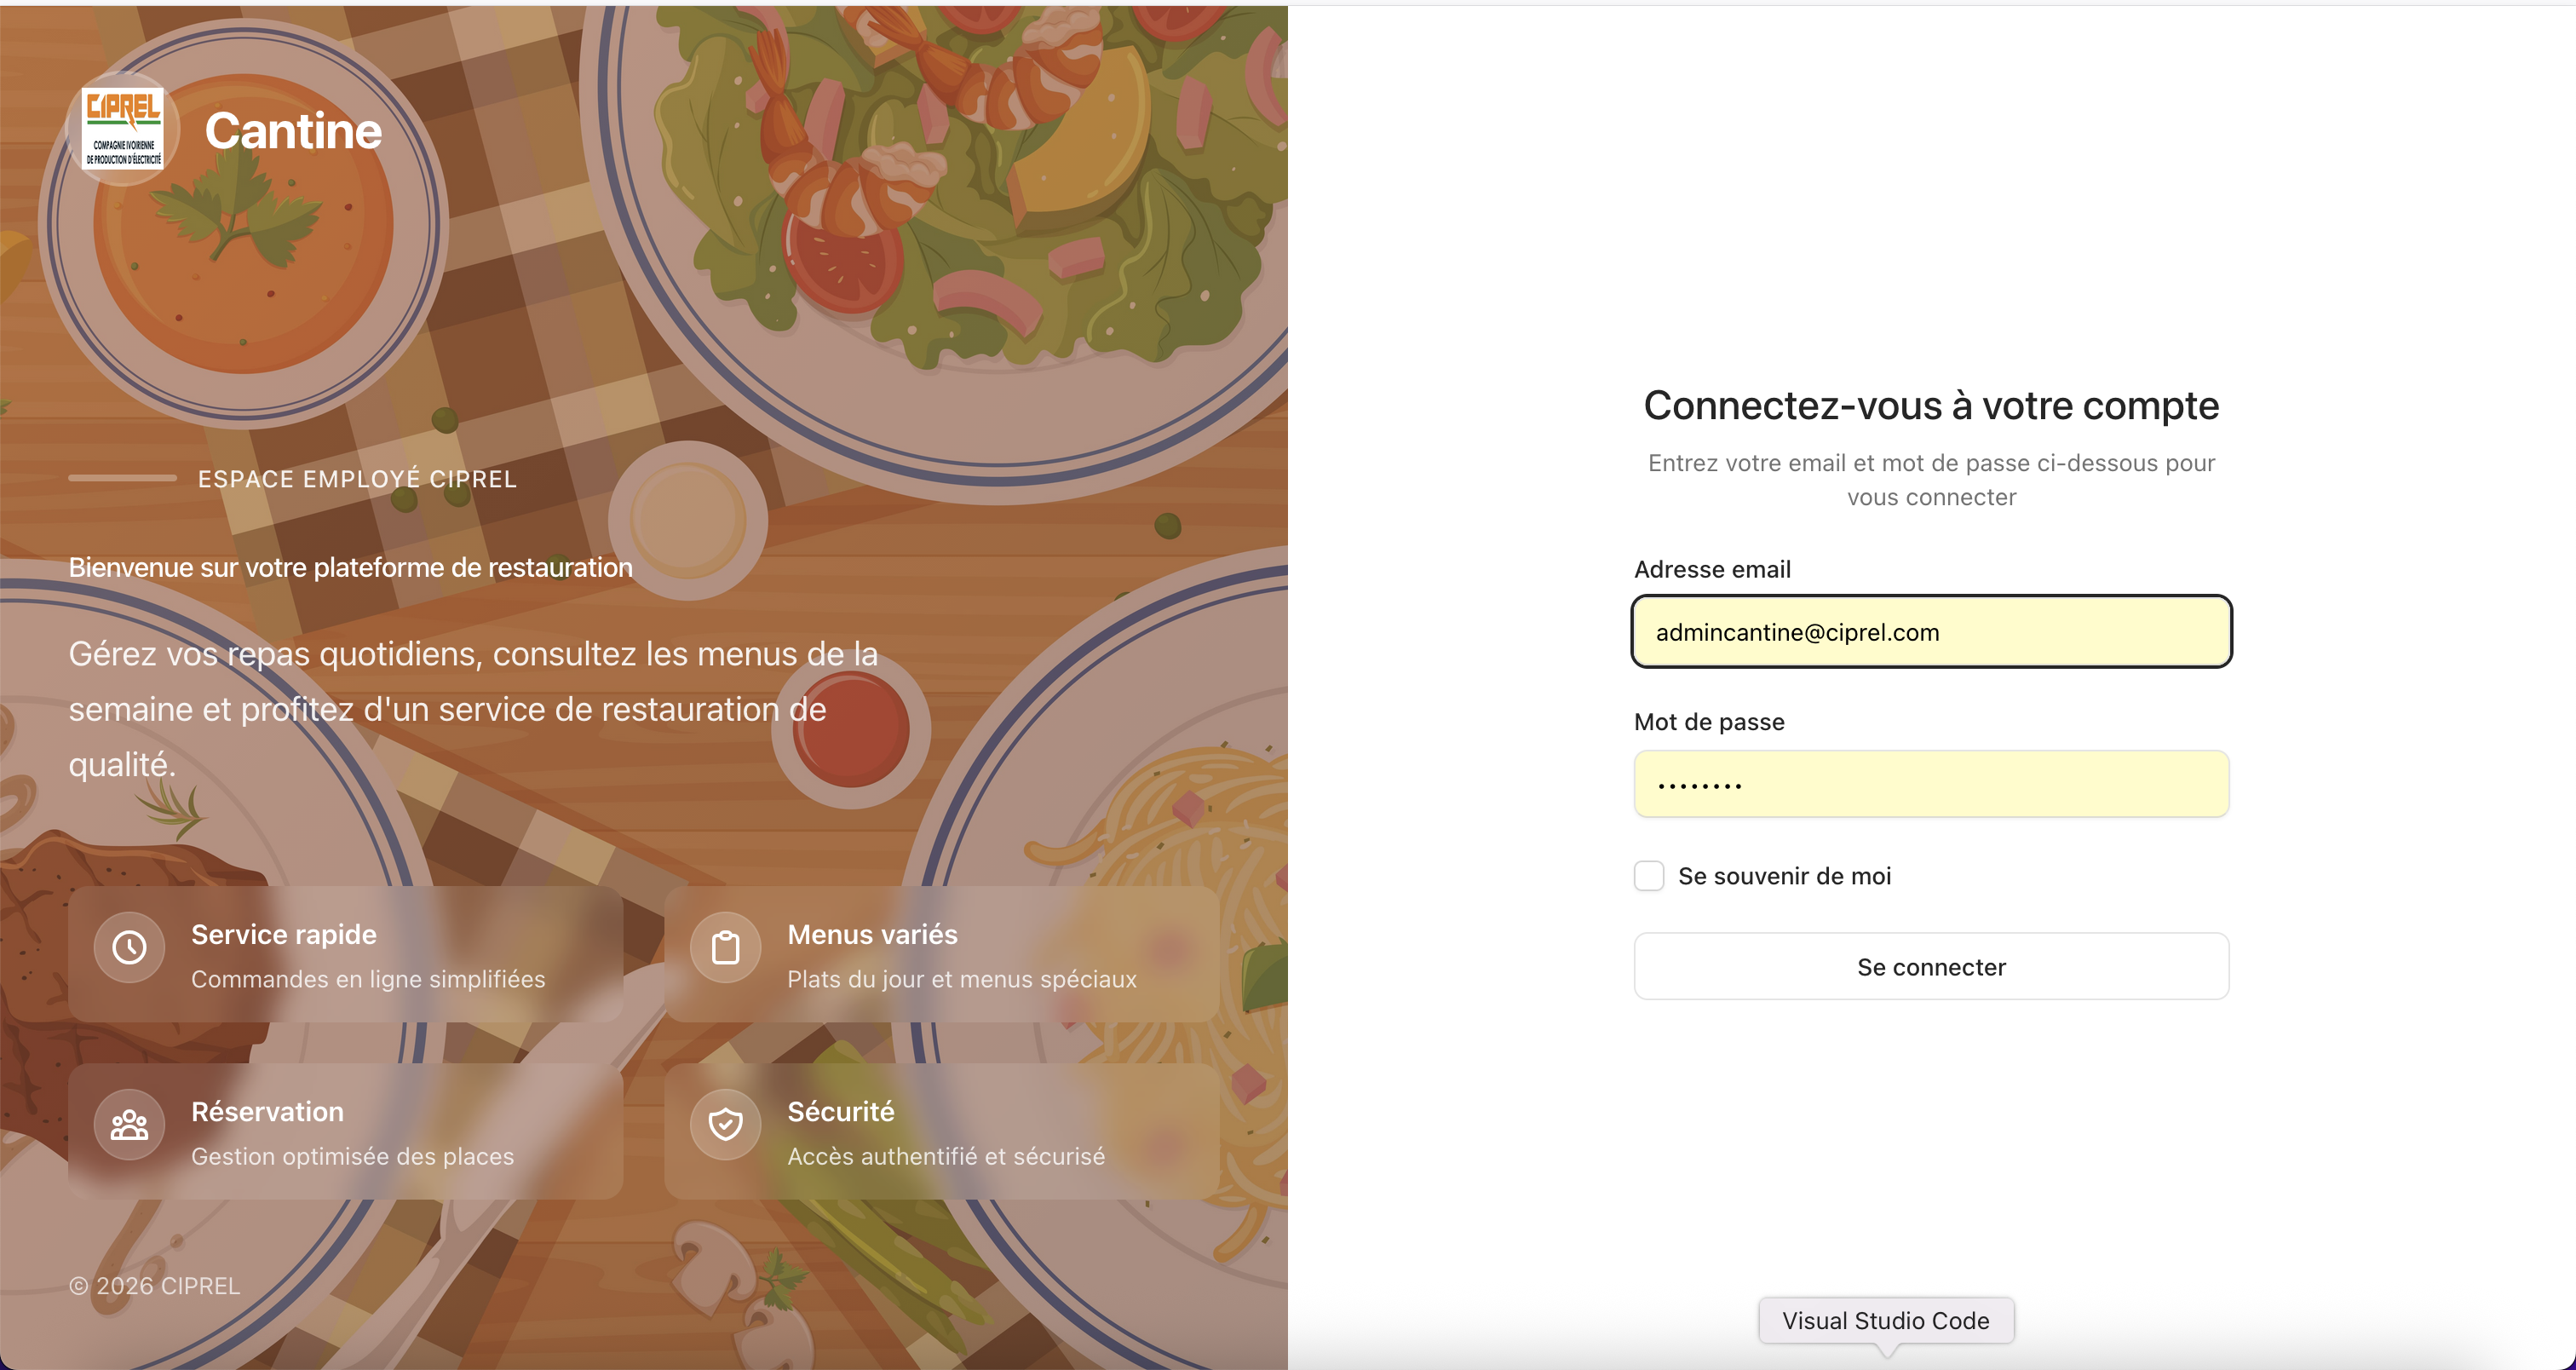Focus the Adresse email input field
2576x1370 pixels.
pyautogui.click(x=1931, y=632)
